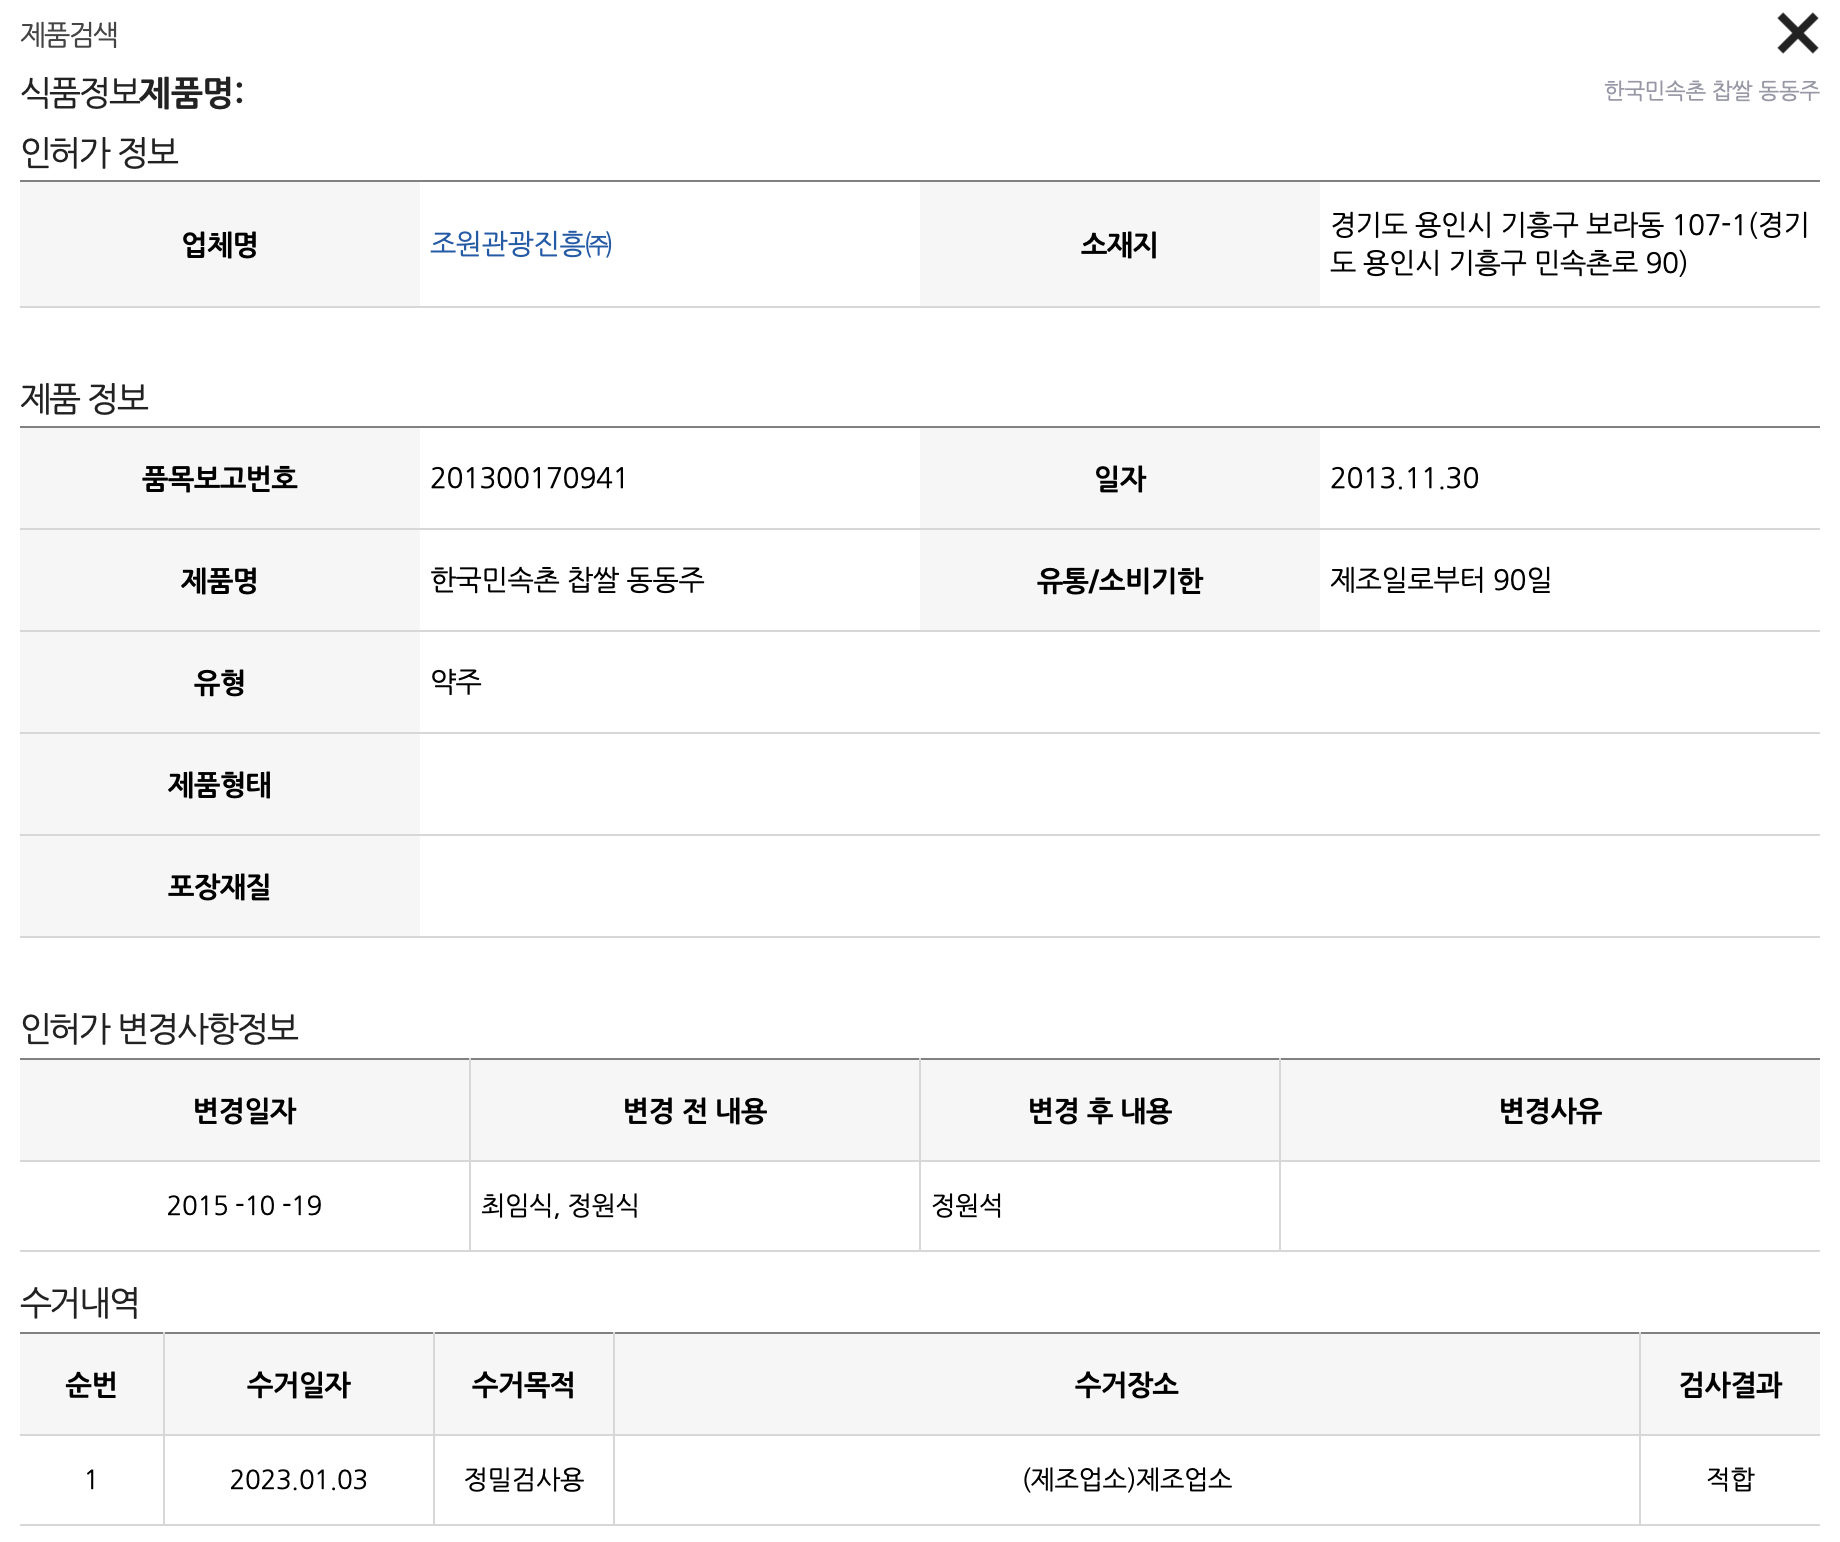Click the 수거일자 column header
The width and height of the screenshot is (1840, 1542).
coord(299,1384)
